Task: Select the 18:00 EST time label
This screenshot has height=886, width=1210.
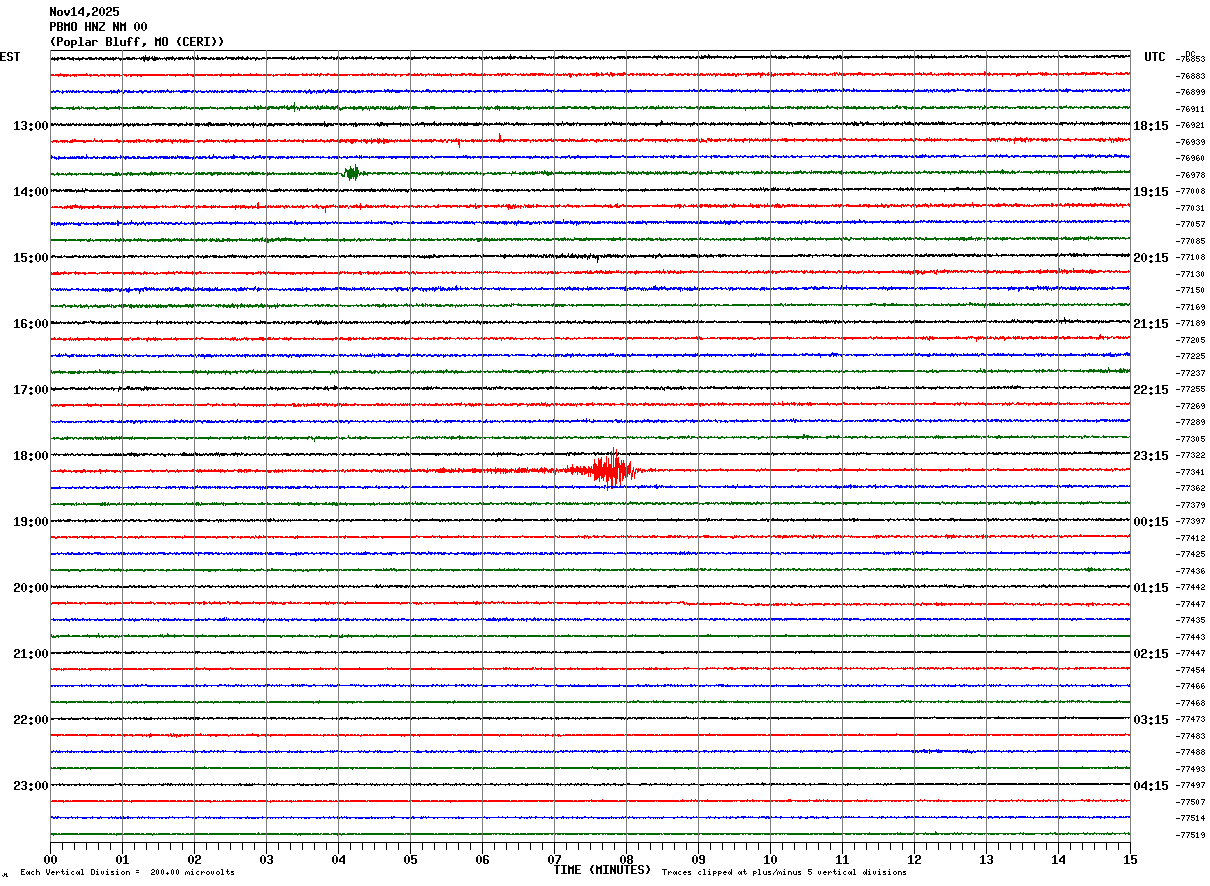Action: pos(30,456)
